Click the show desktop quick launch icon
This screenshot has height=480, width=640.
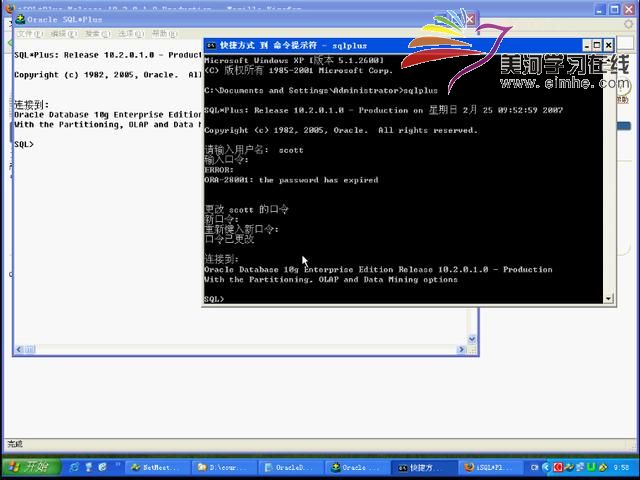pos(88,467)
